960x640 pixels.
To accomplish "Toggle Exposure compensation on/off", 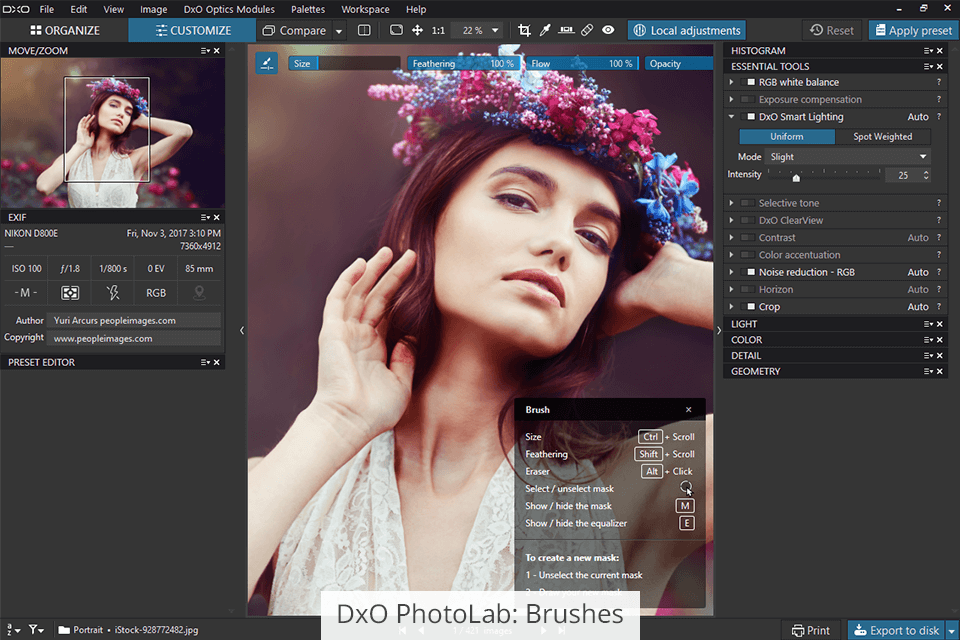I will pos(748,99).
